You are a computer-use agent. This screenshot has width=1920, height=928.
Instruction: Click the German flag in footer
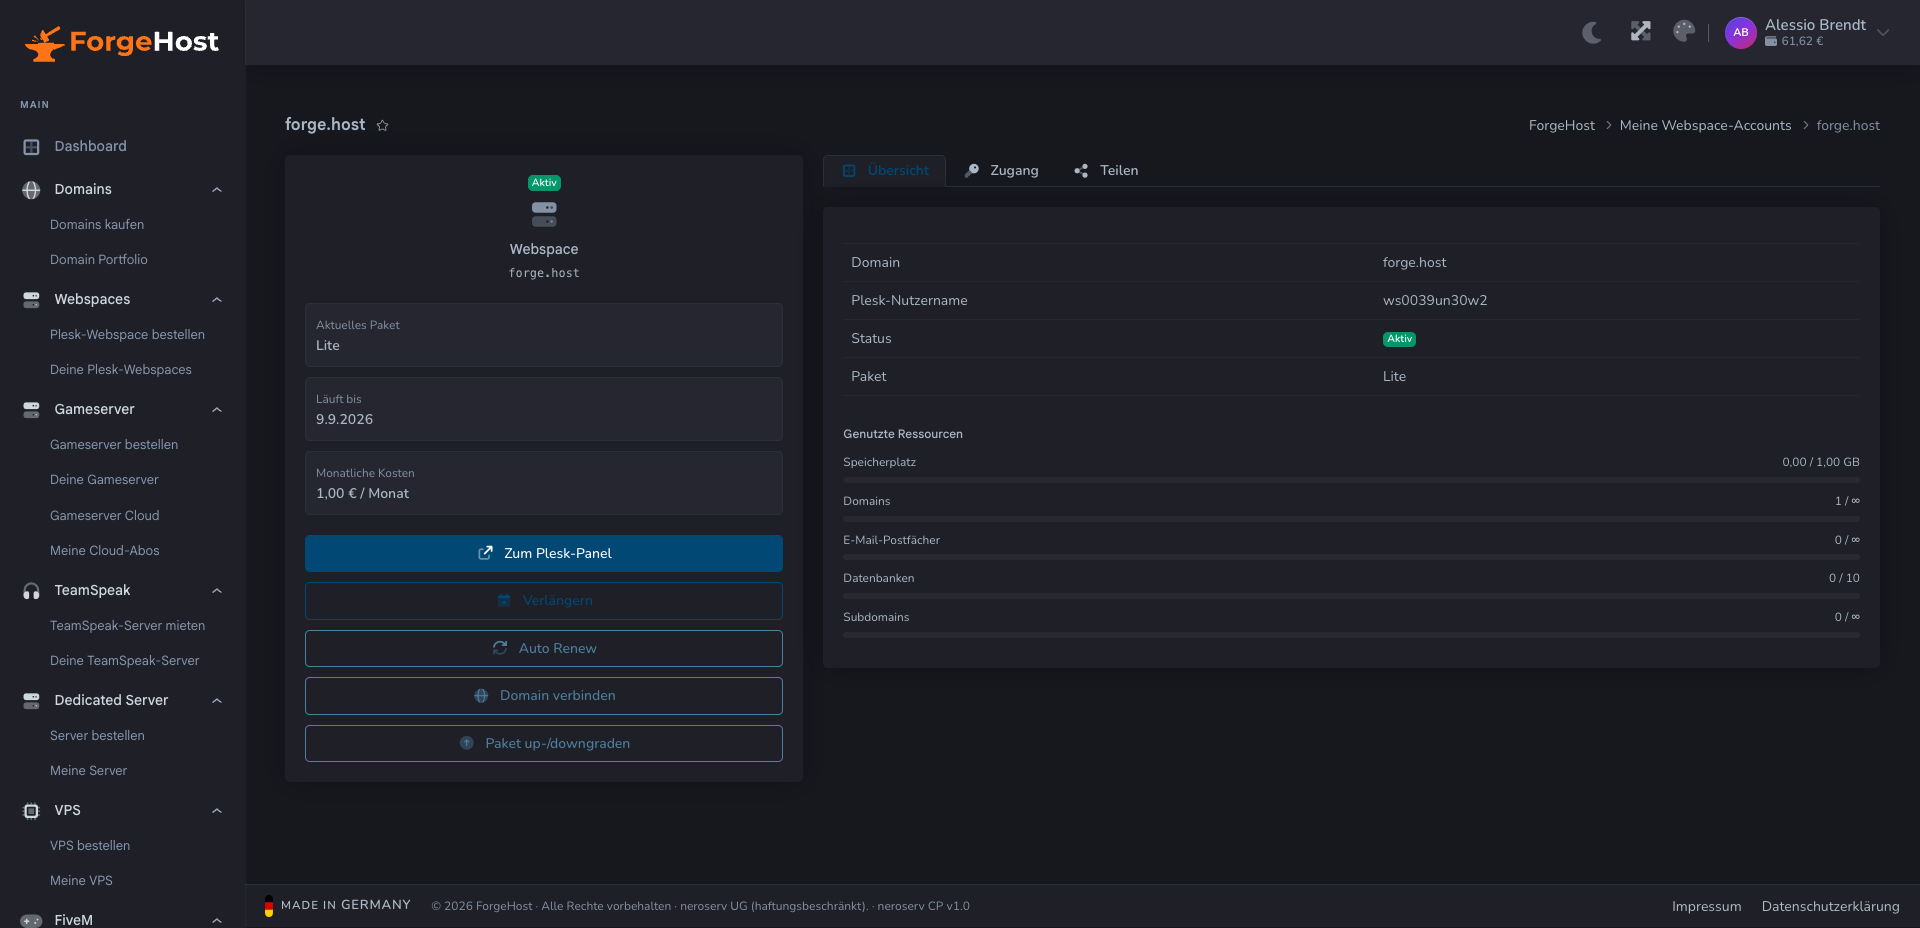tap(268, 906)
